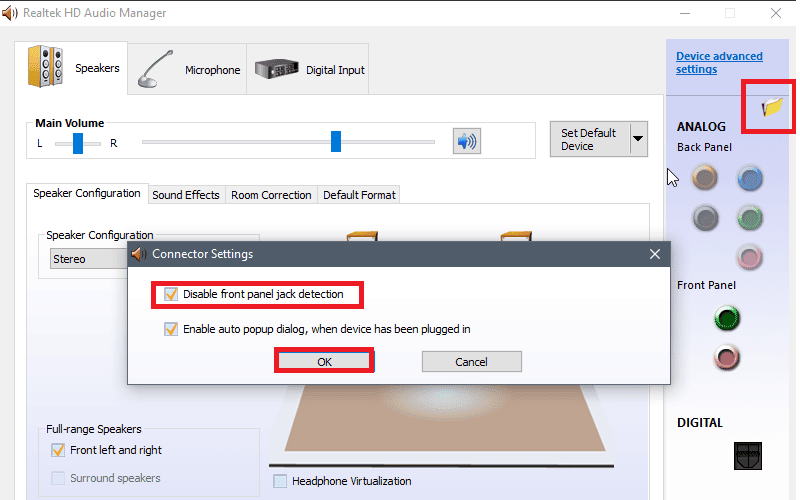
Task: Click the gray back panel jack
Action: [x=705, y=218]
